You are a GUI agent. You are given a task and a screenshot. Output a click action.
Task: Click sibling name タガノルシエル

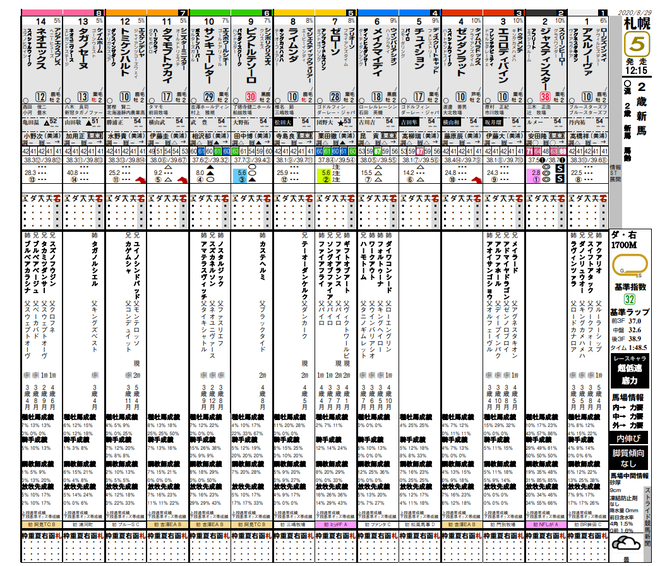pos(94,265)
